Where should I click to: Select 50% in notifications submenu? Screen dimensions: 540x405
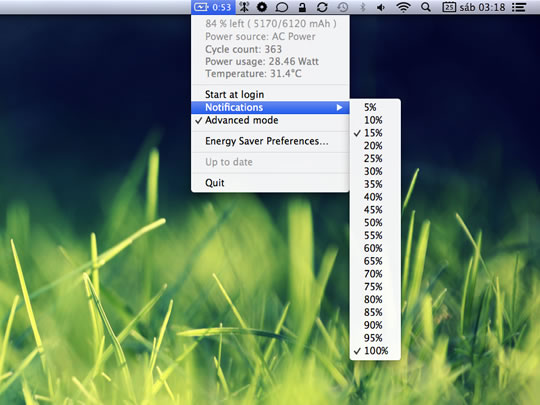pos(375,222)
